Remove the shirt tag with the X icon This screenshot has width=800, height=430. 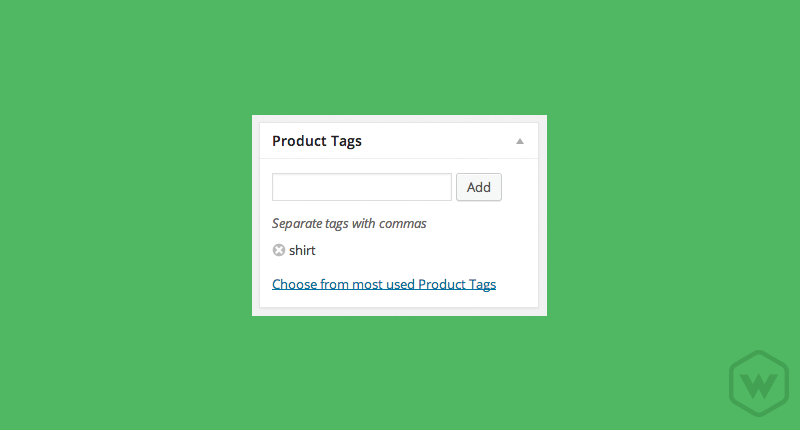click(x=279, y=250)
